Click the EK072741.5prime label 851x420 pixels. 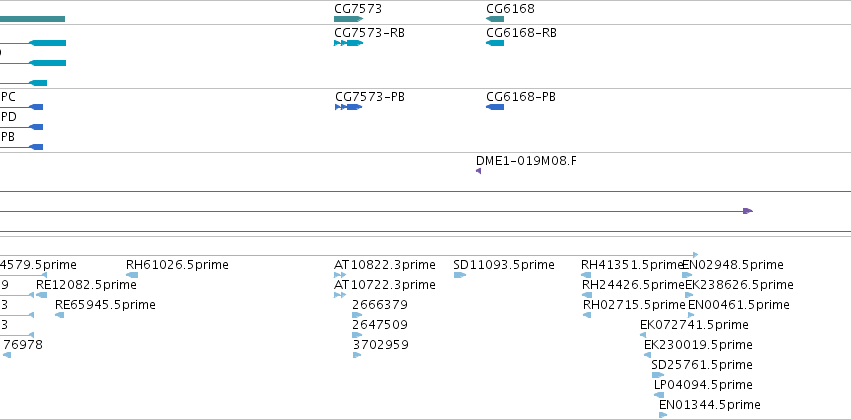pos(694,325)
